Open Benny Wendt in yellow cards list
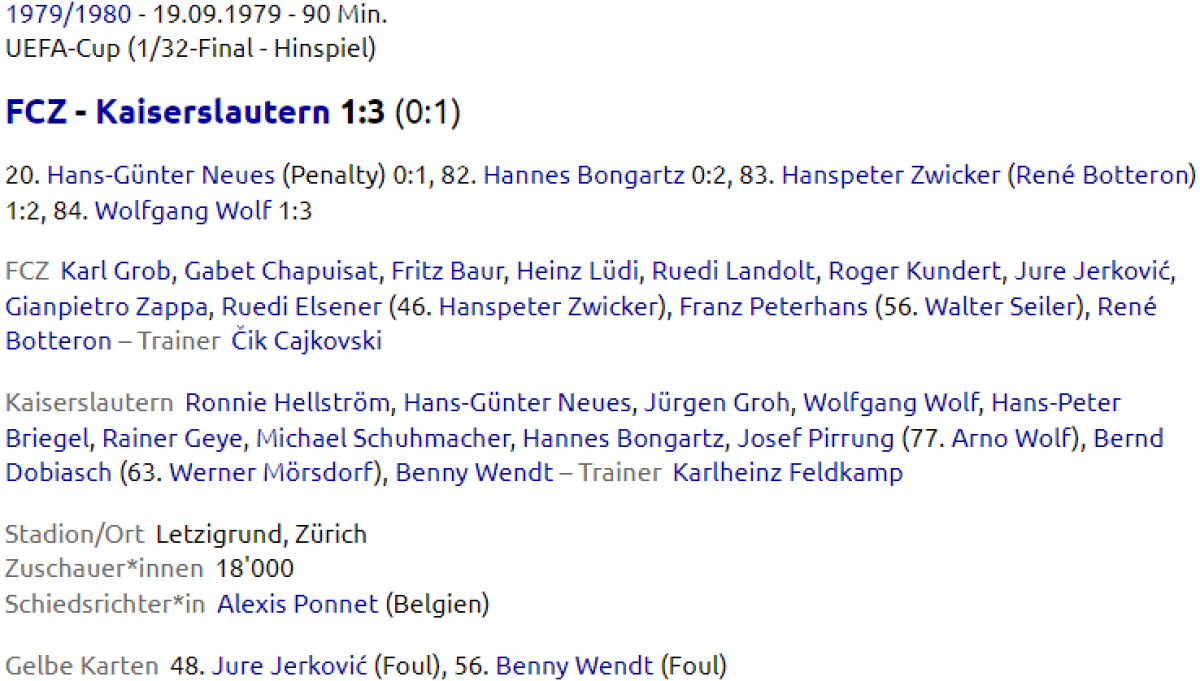The height and width of the screenshot is (681, 1200). coord(575,666)
